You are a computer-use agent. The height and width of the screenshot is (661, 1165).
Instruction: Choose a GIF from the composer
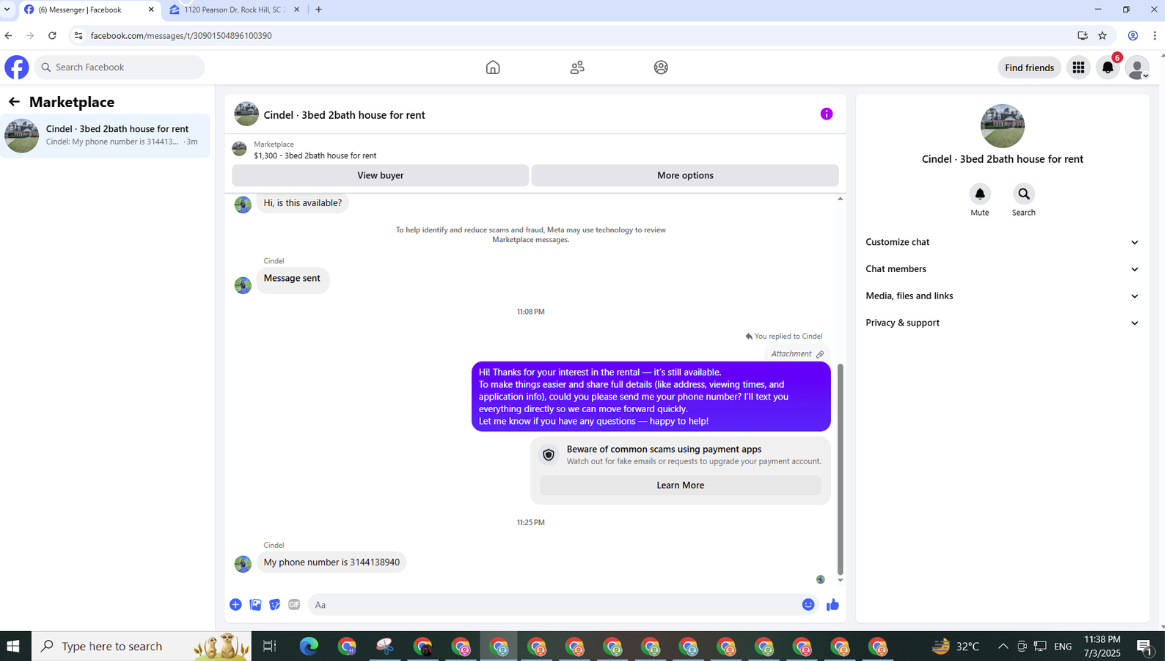point(294,605)
